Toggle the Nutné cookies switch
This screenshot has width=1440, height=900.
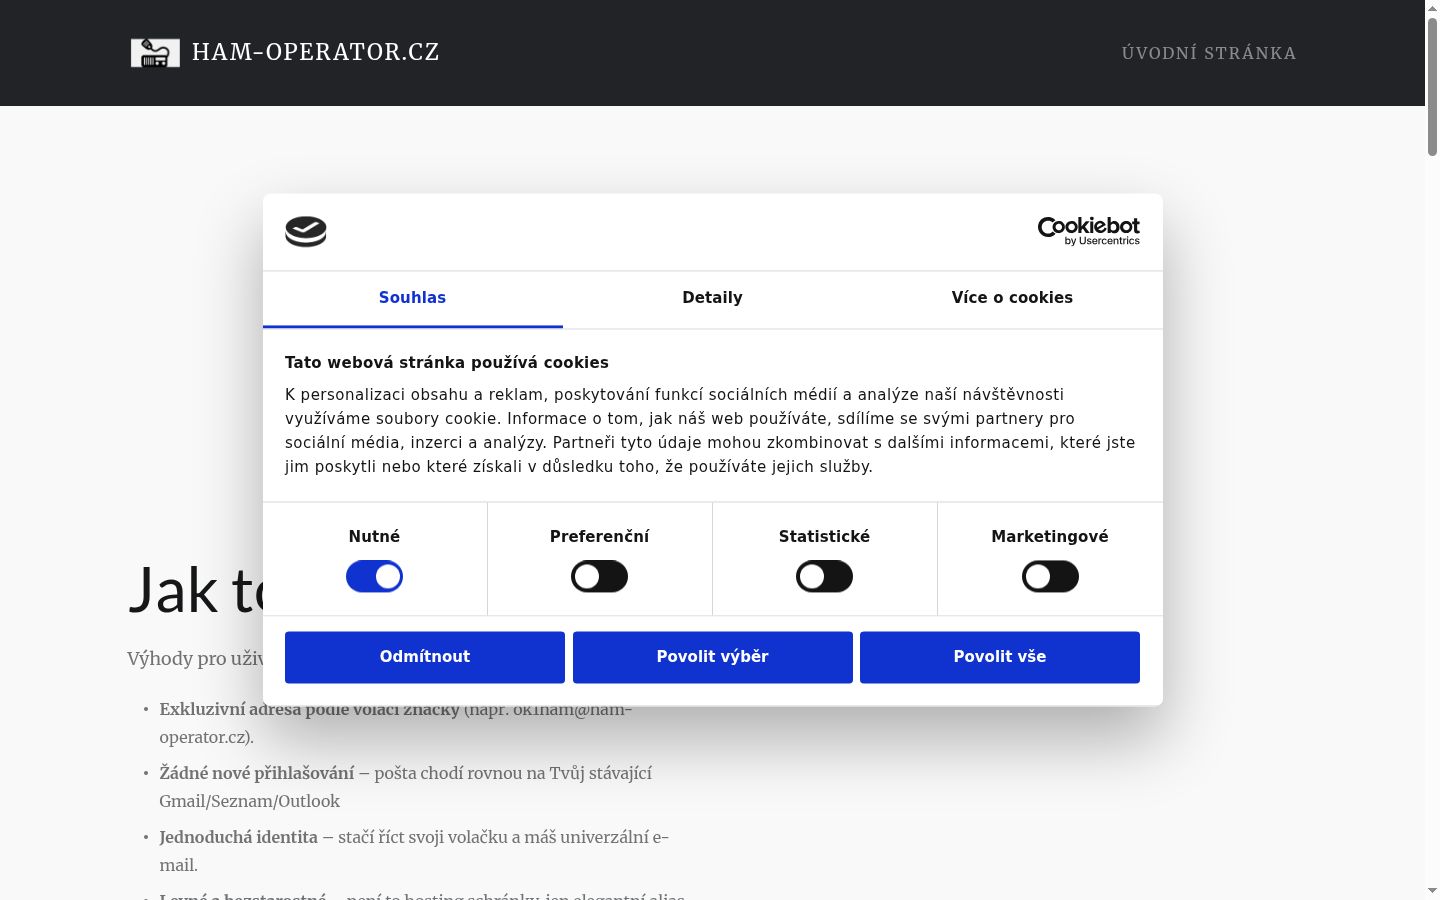pyautogui.click(x=374, y=577)
